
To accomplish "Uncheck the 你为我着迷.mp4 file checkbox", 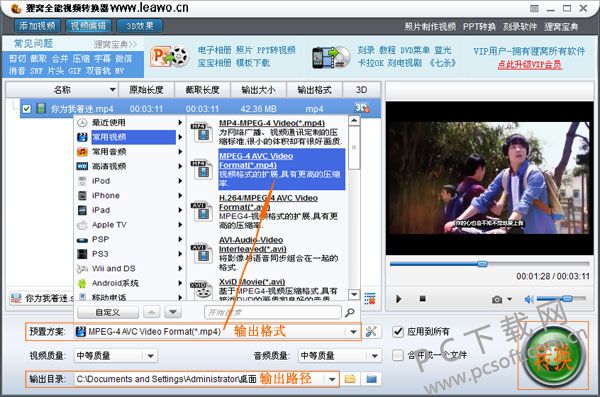I will [x=26, y=109].
